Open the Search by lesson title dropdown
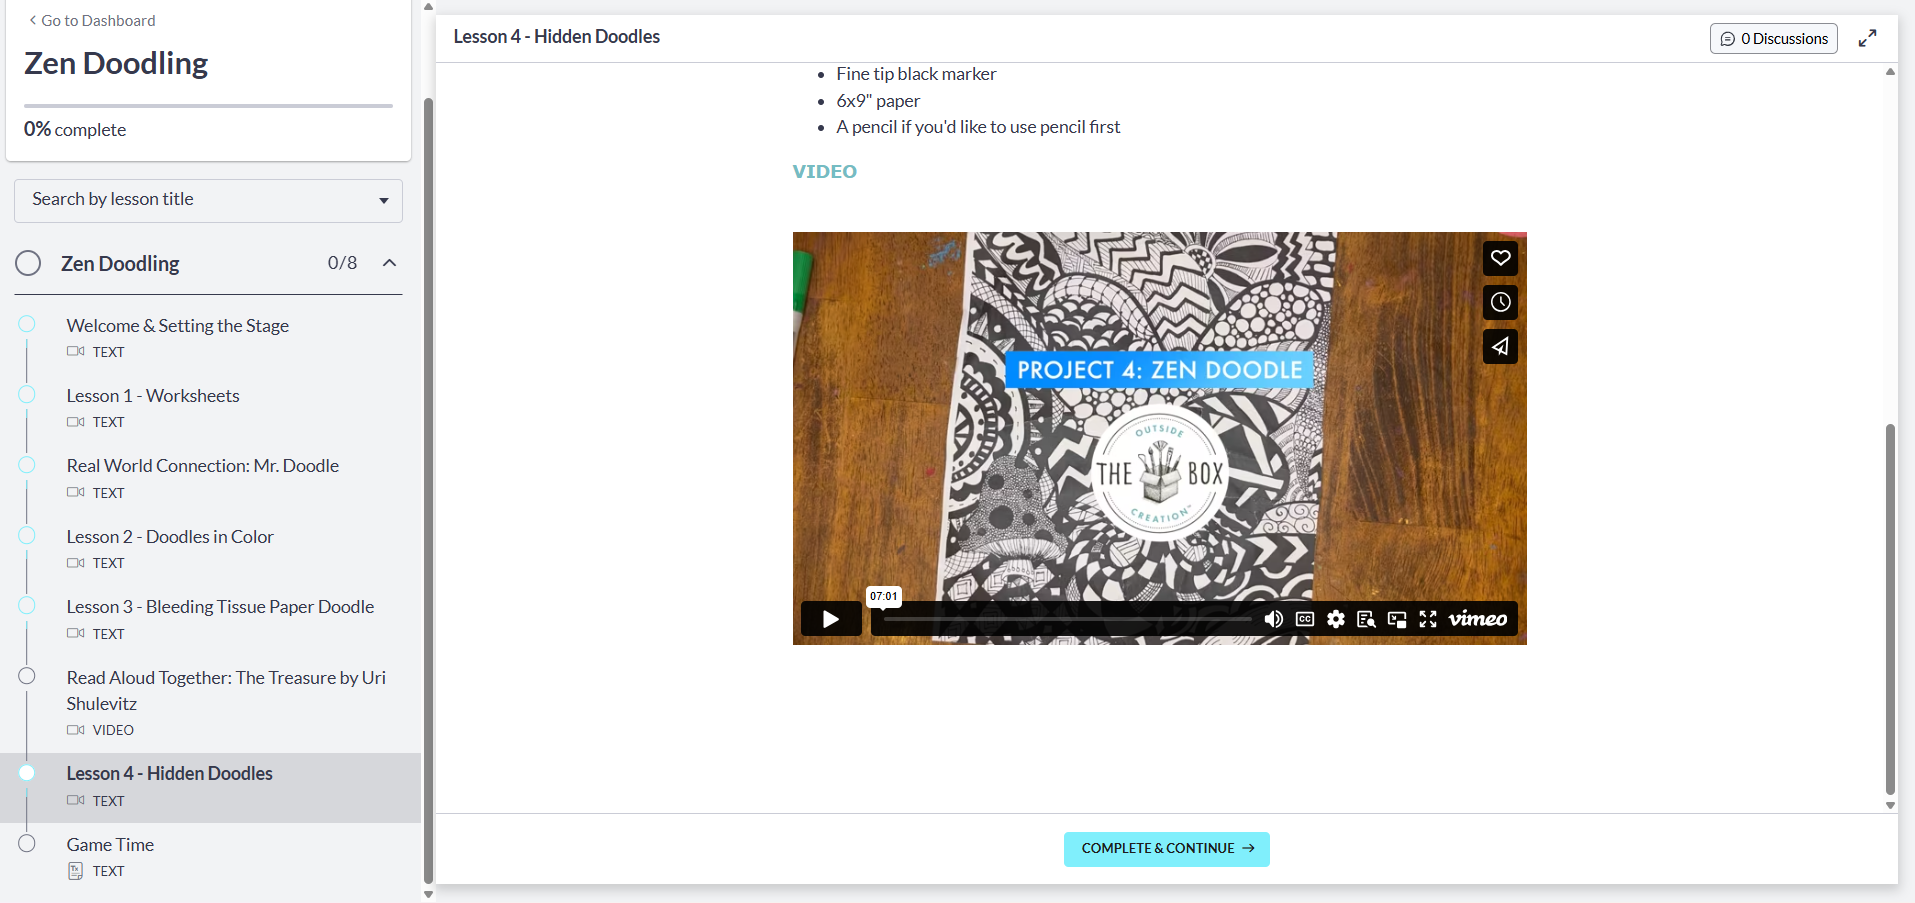The width and height of the screenshot is (1915, 903). coord(207,200)
